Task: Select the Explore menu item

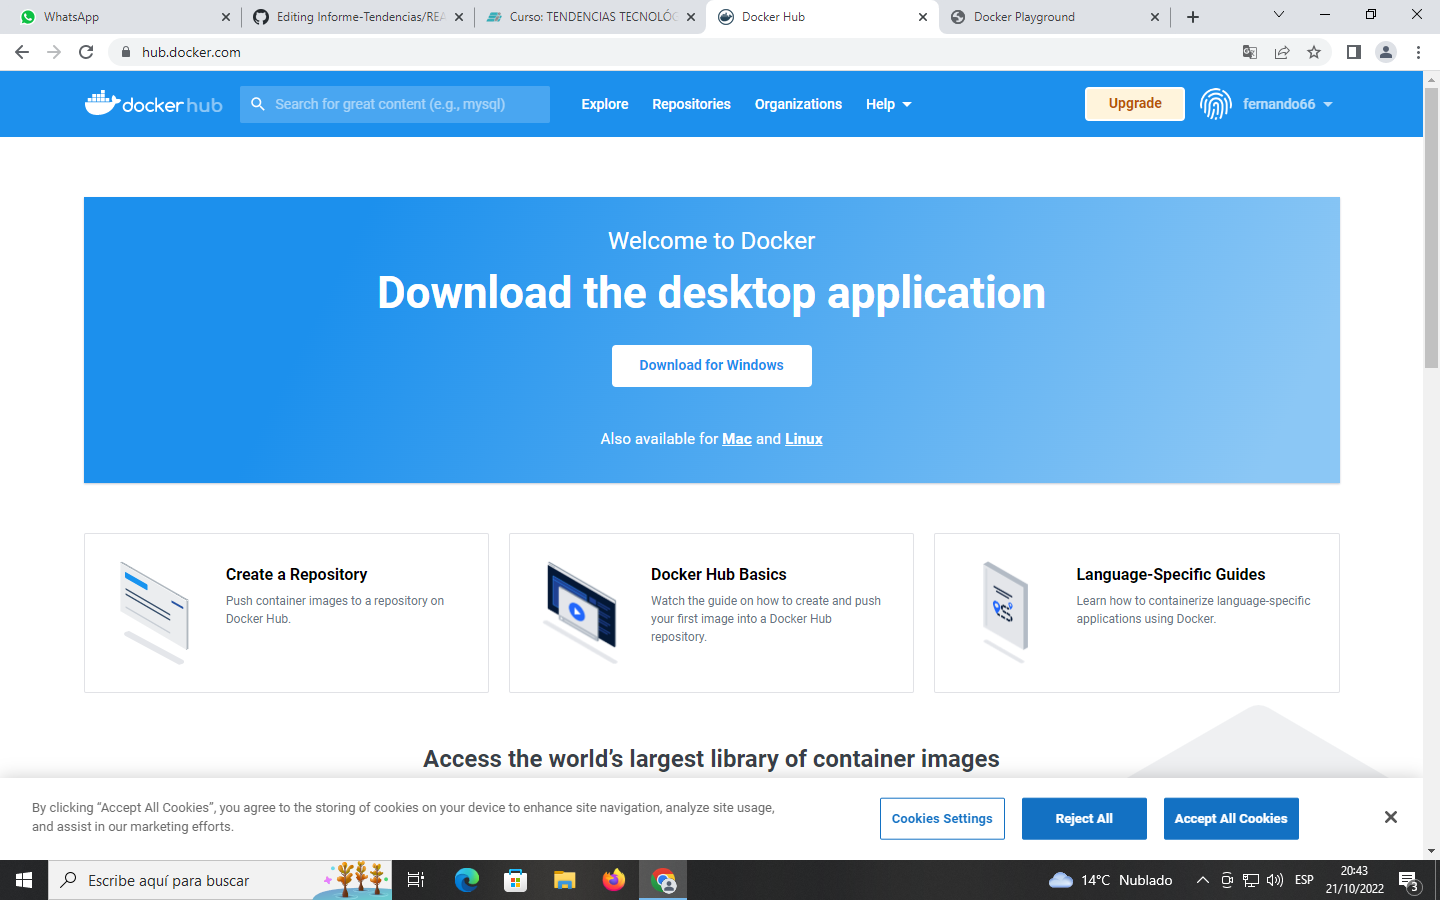Action: point(604,103)
